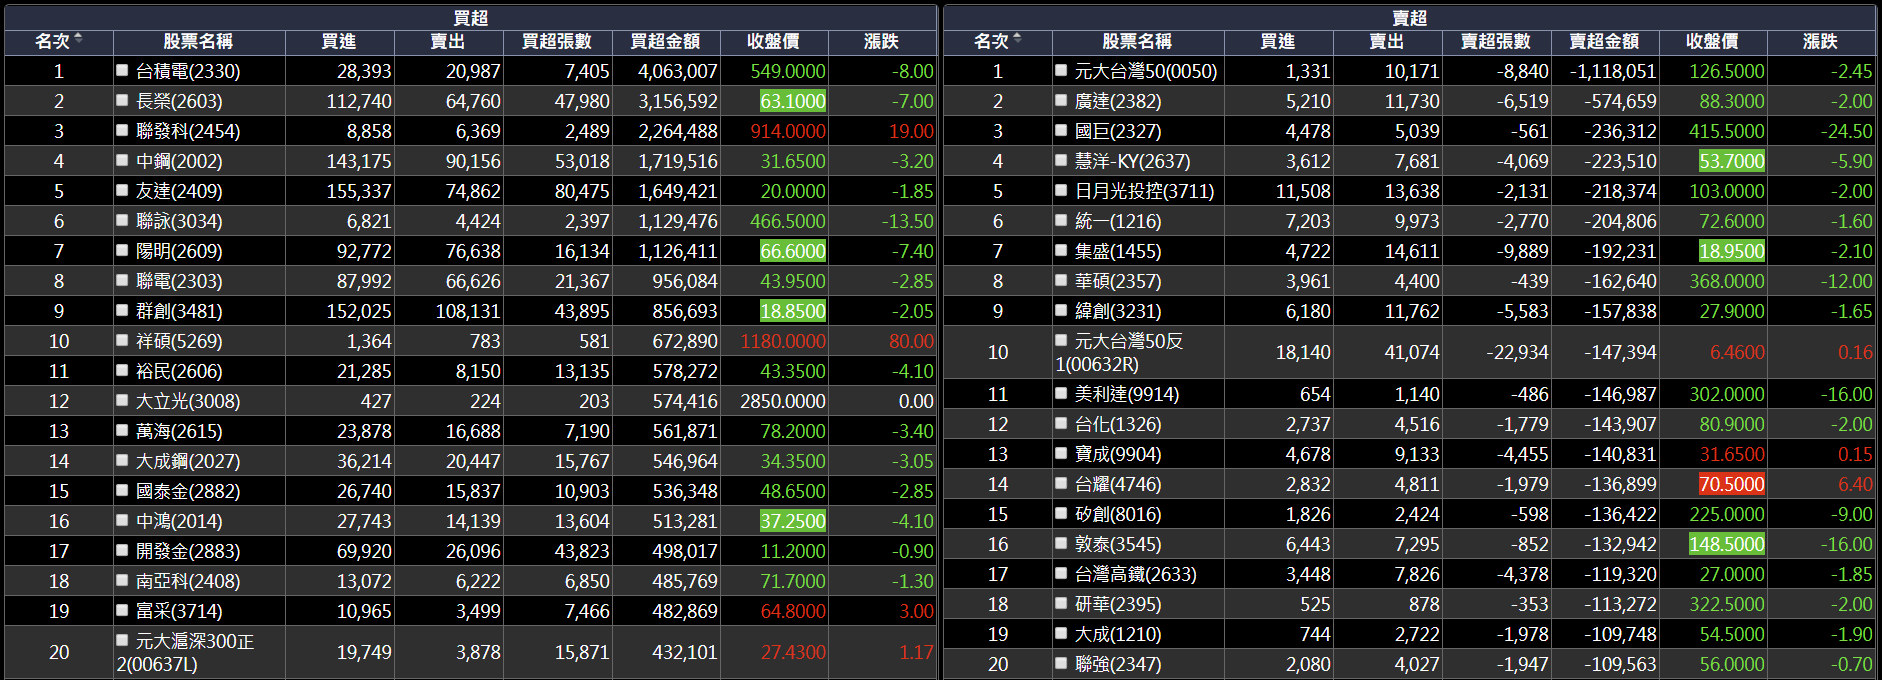Open stock 祥碩(5269)
1882x680 pixels.
pyautogui.click(x=179, y=341)
